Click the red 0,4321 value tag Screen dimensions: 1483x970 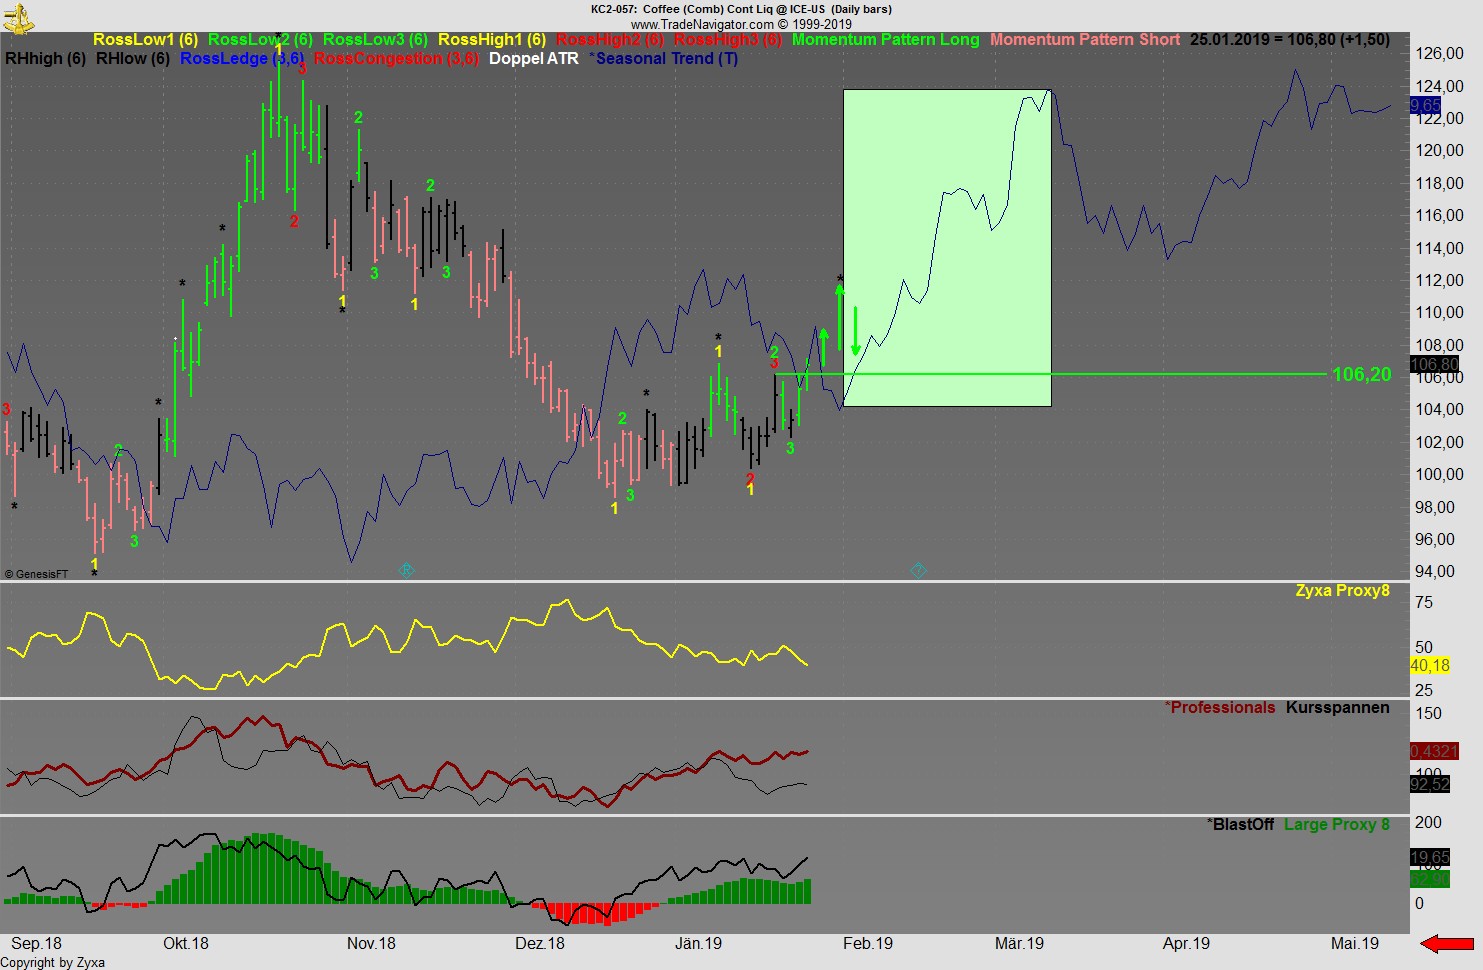click(x=1434, y=751)
